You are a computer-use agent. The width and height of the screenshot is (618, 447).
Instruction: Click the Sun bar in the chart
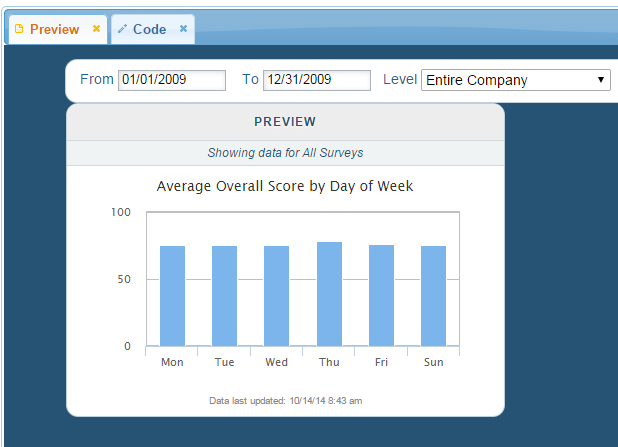click(x=434, y=296)
